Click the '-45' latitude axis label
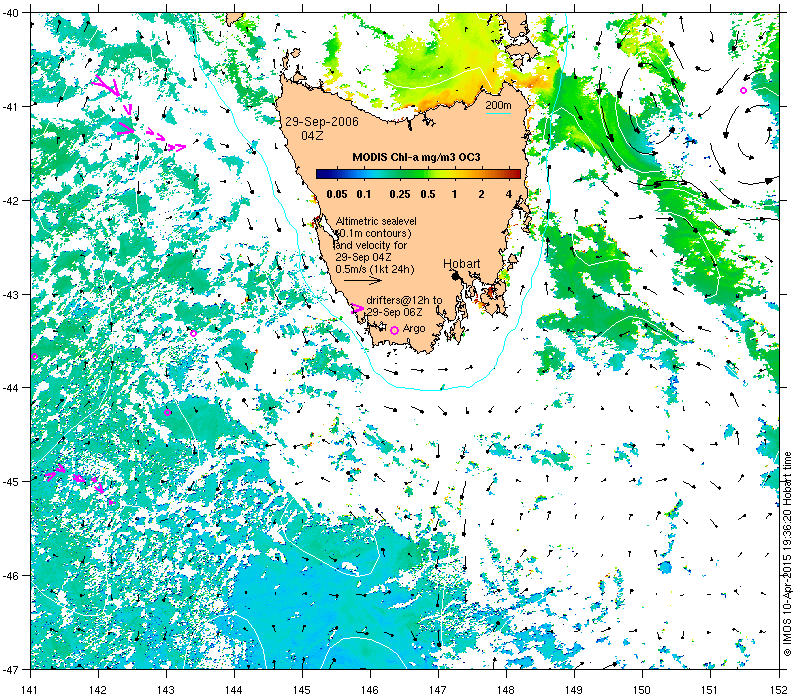This screenshot has height=700, width=800. tap(11, 482)
